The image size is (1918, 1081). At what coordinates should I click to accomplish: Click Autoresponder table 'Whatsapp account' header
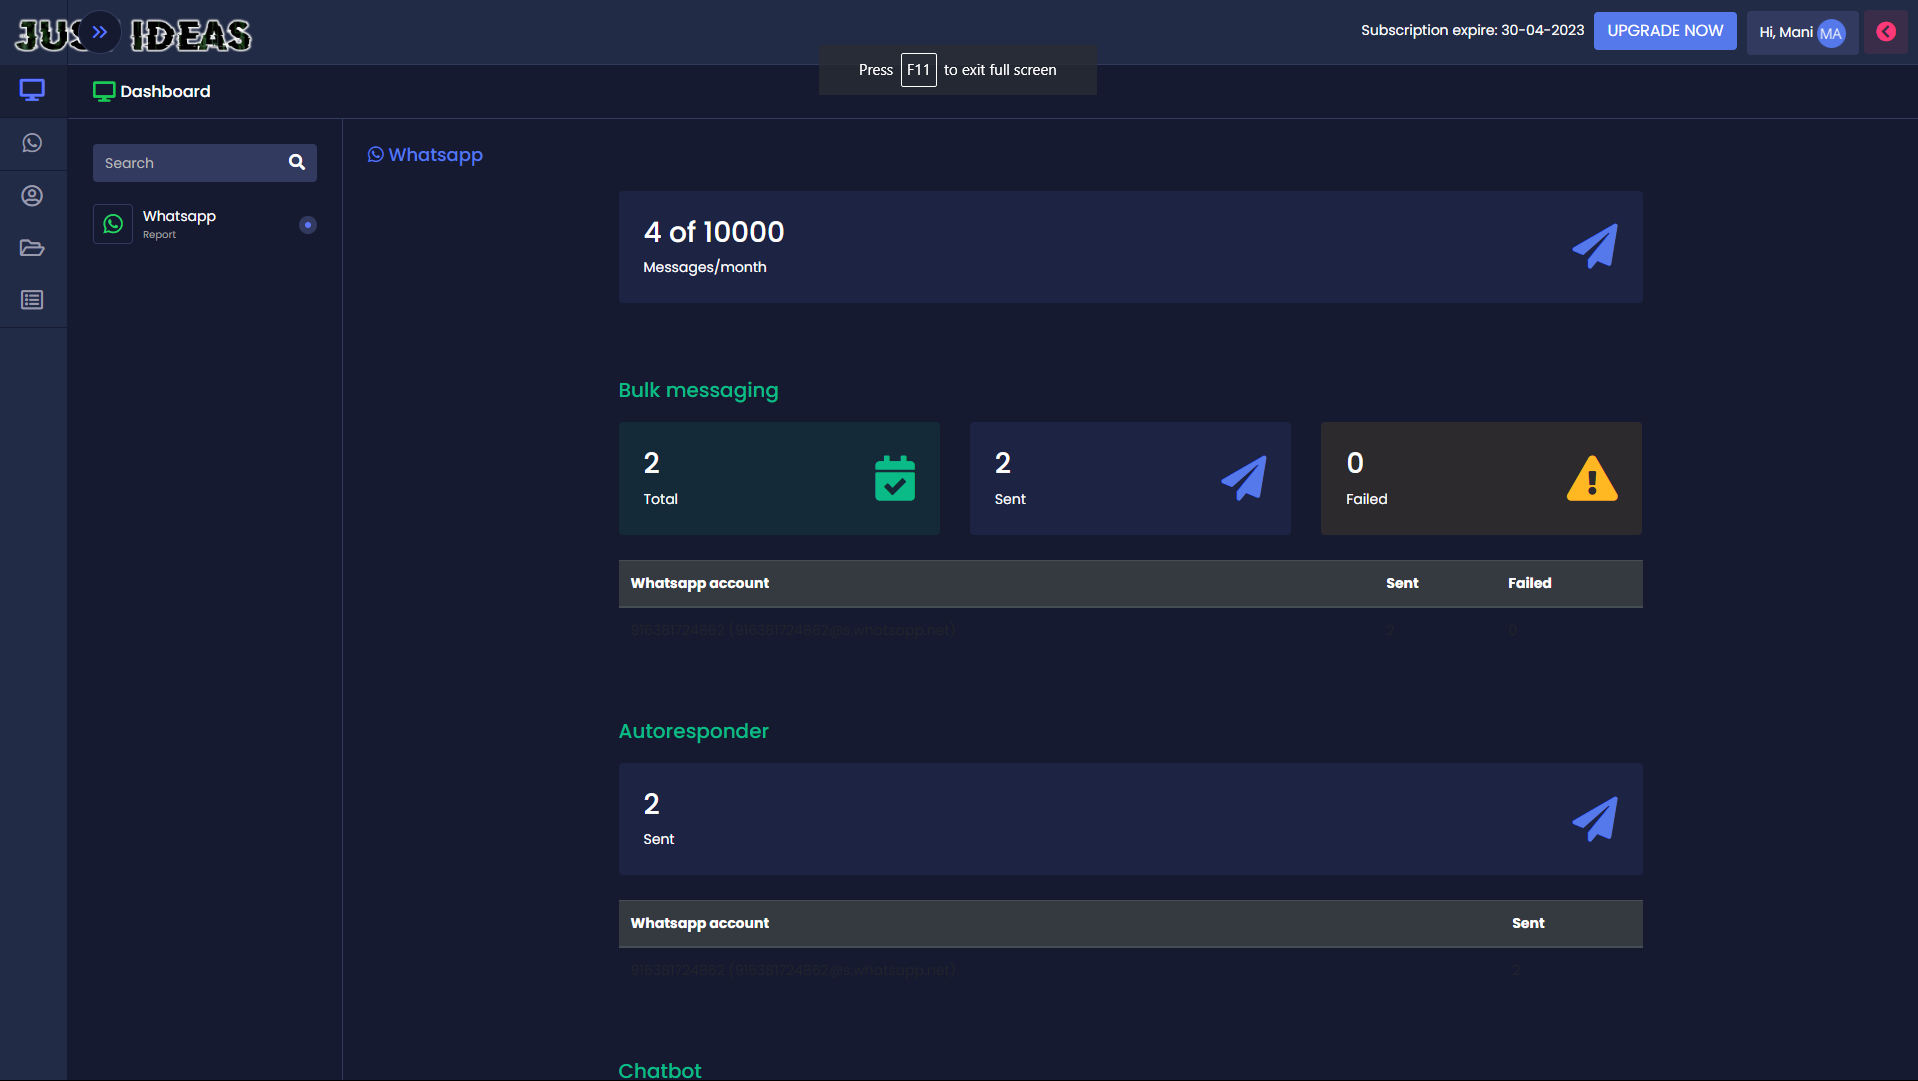pos(699,923)
